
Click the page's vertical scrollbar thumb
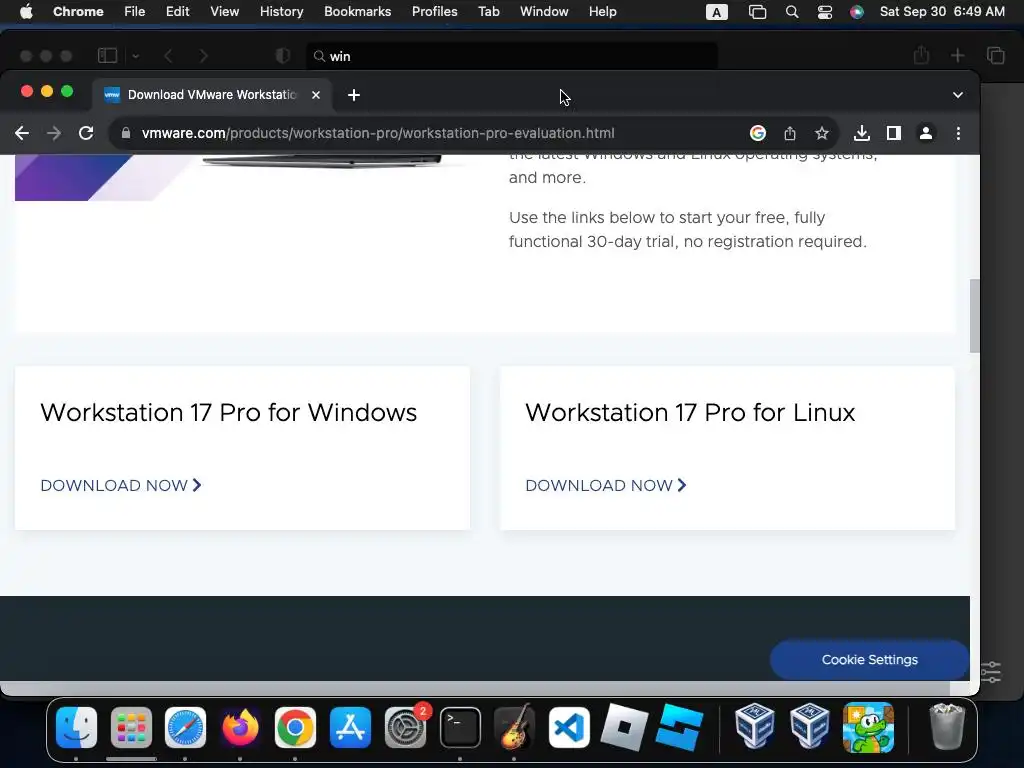974,316
